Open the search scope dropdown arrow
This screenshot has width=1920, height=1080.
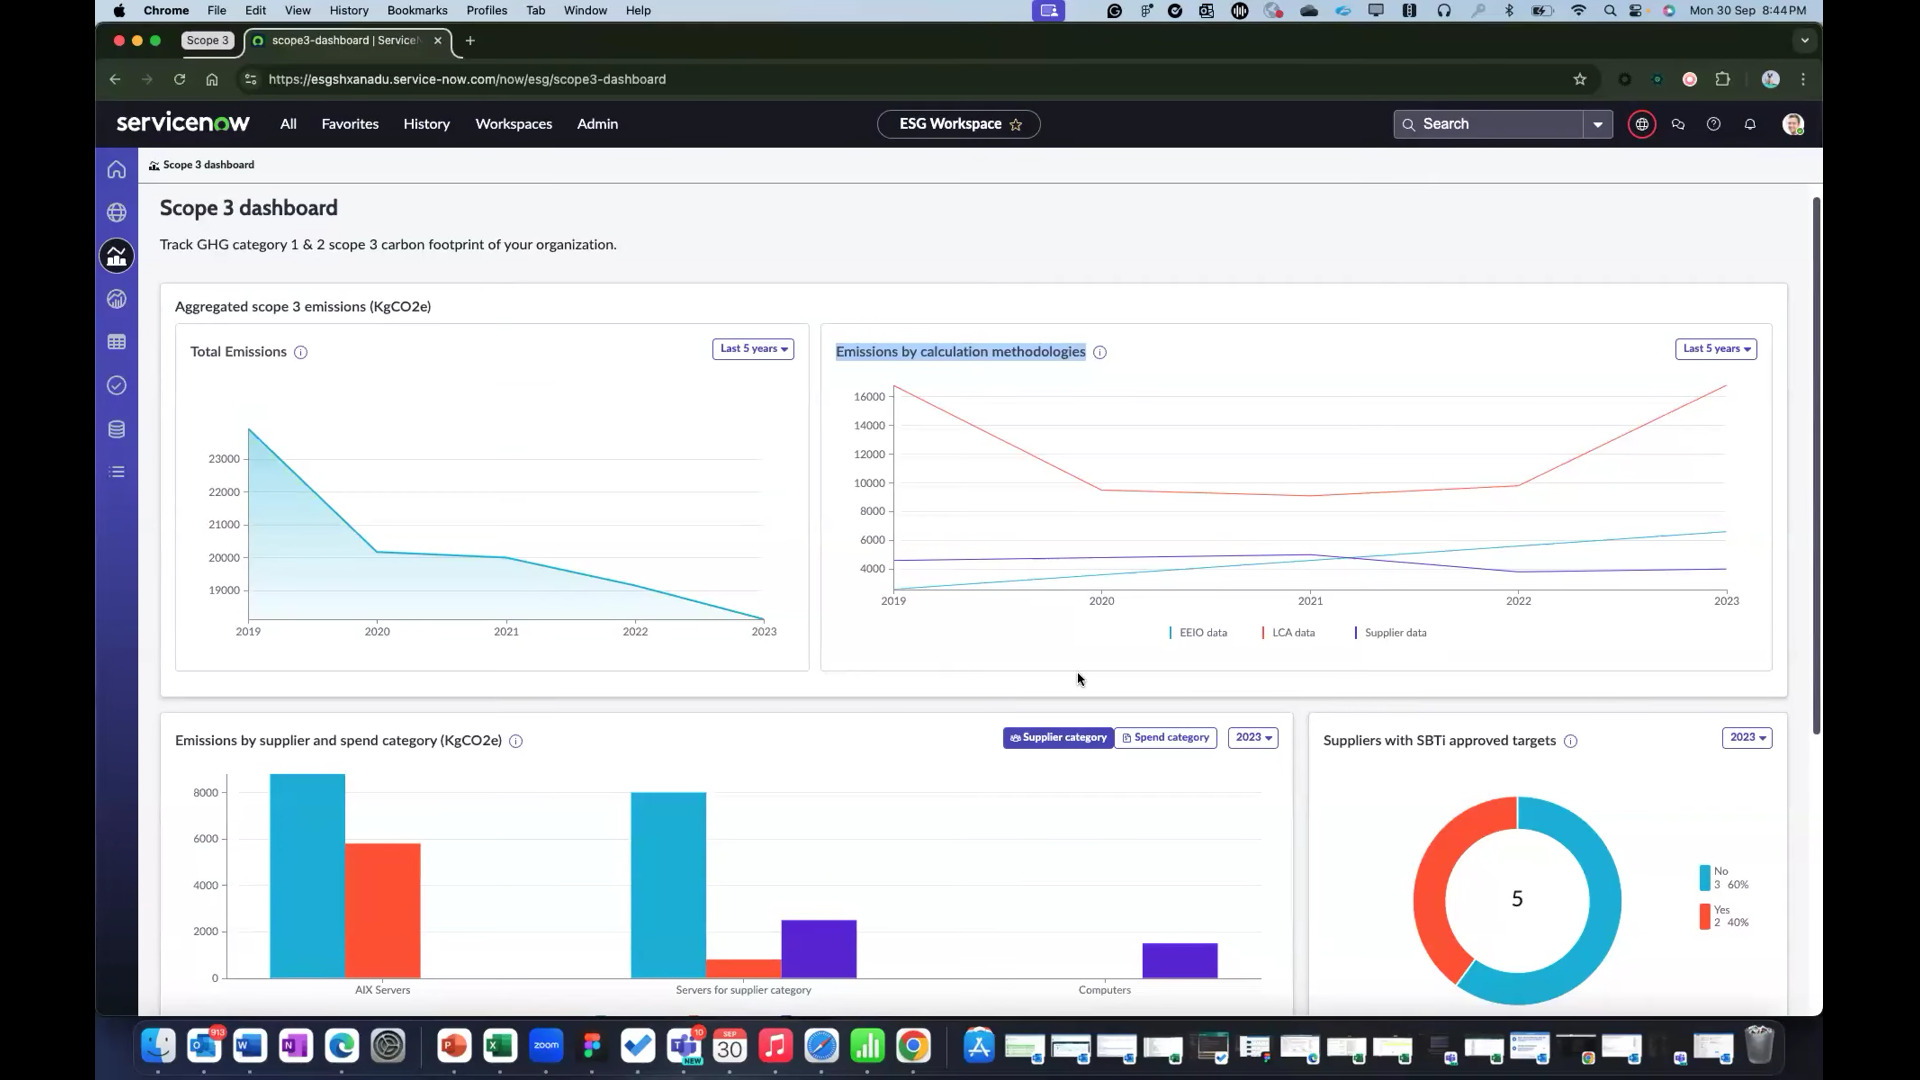(x=1598, y=124)
